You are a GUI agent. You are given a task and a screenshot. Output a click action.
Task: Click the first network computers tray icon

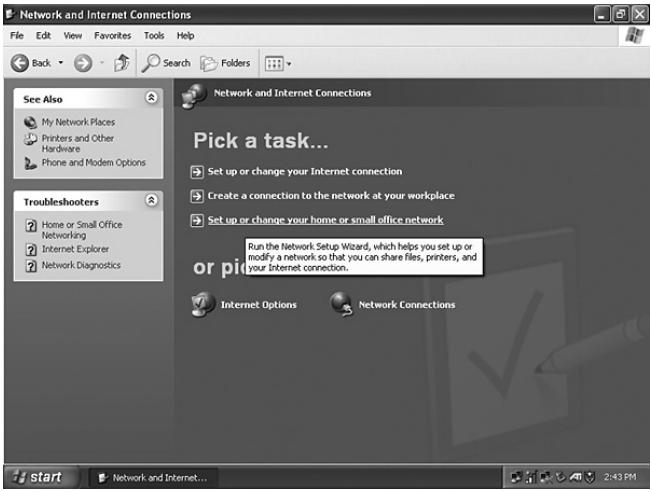click(x=516, y=477)
